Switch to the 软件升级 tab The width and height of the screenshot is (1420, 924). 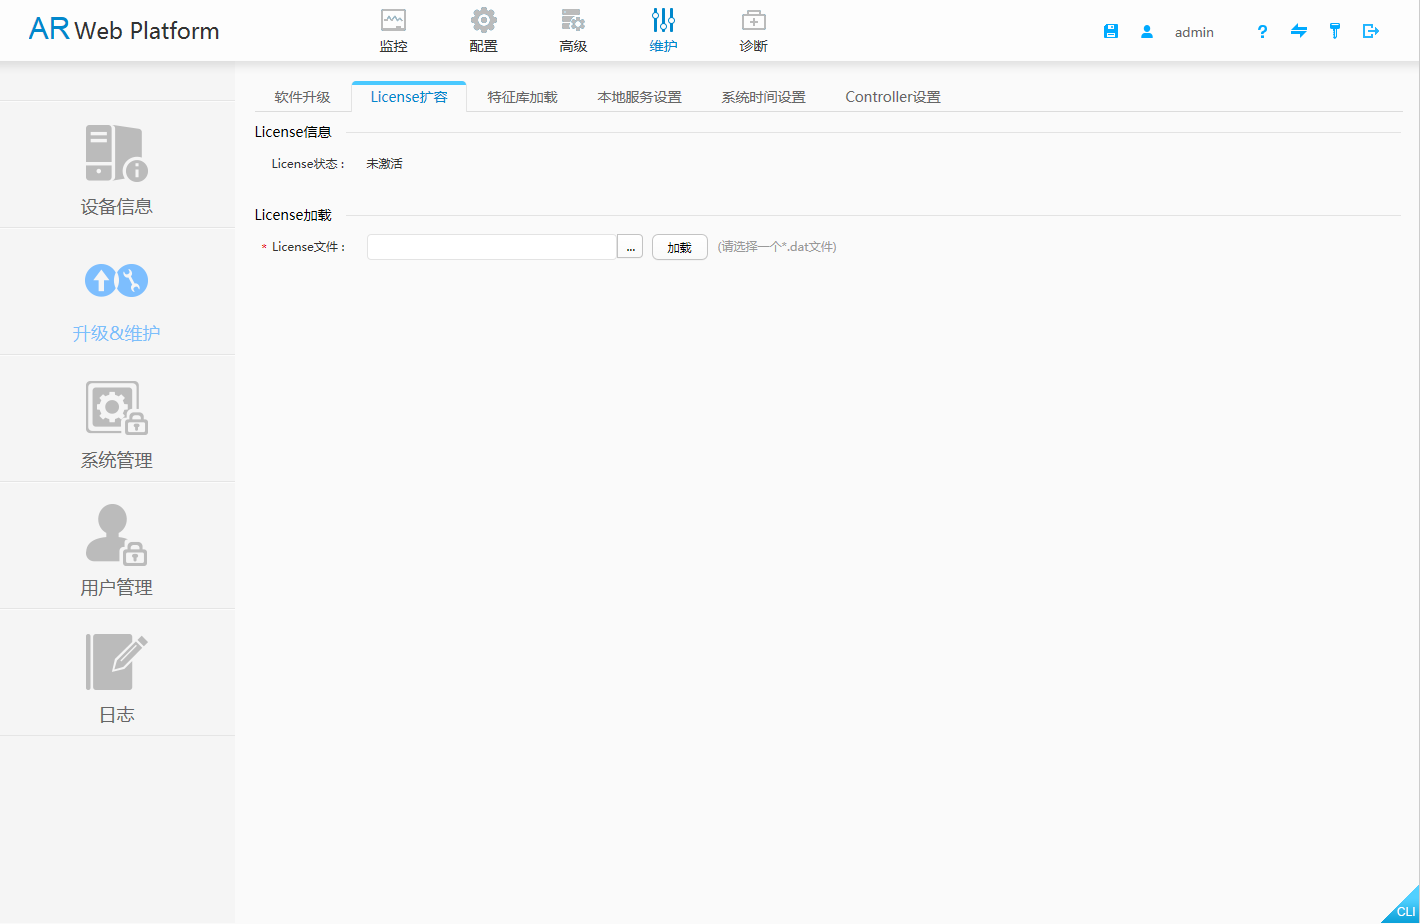pos(302,97)
